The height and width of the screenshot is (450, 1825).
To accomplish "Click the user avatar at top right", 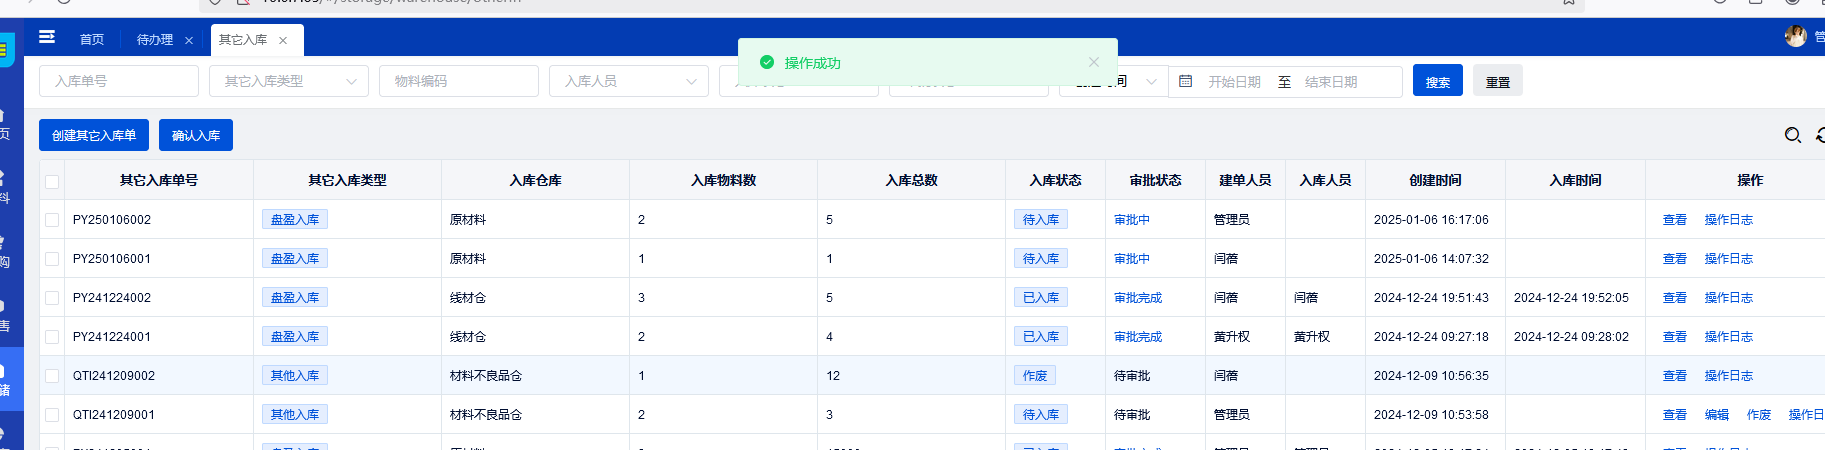I will click(1796, 37).
